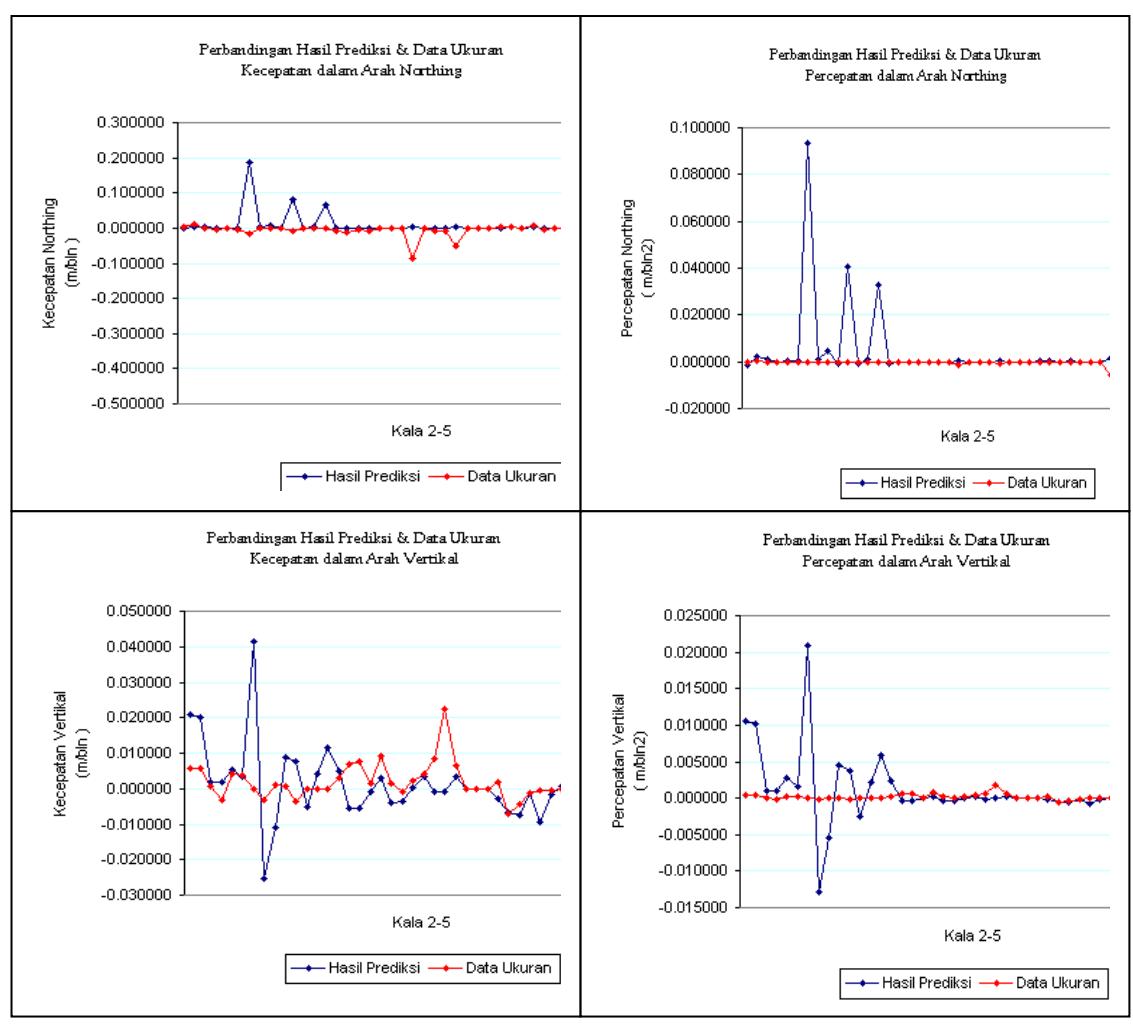The width and height of the screenshot is (1133, 1029).
Task: Click the 'Percepatan Northing (m/bln2)' axis label
Action: [637, 268]
